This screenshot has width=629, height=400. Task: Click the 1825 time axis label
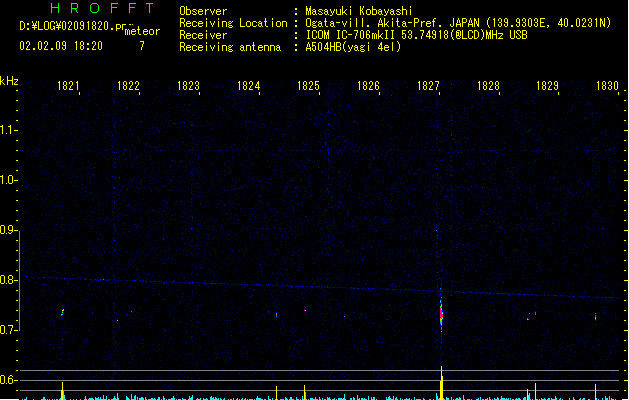[308, 86]
